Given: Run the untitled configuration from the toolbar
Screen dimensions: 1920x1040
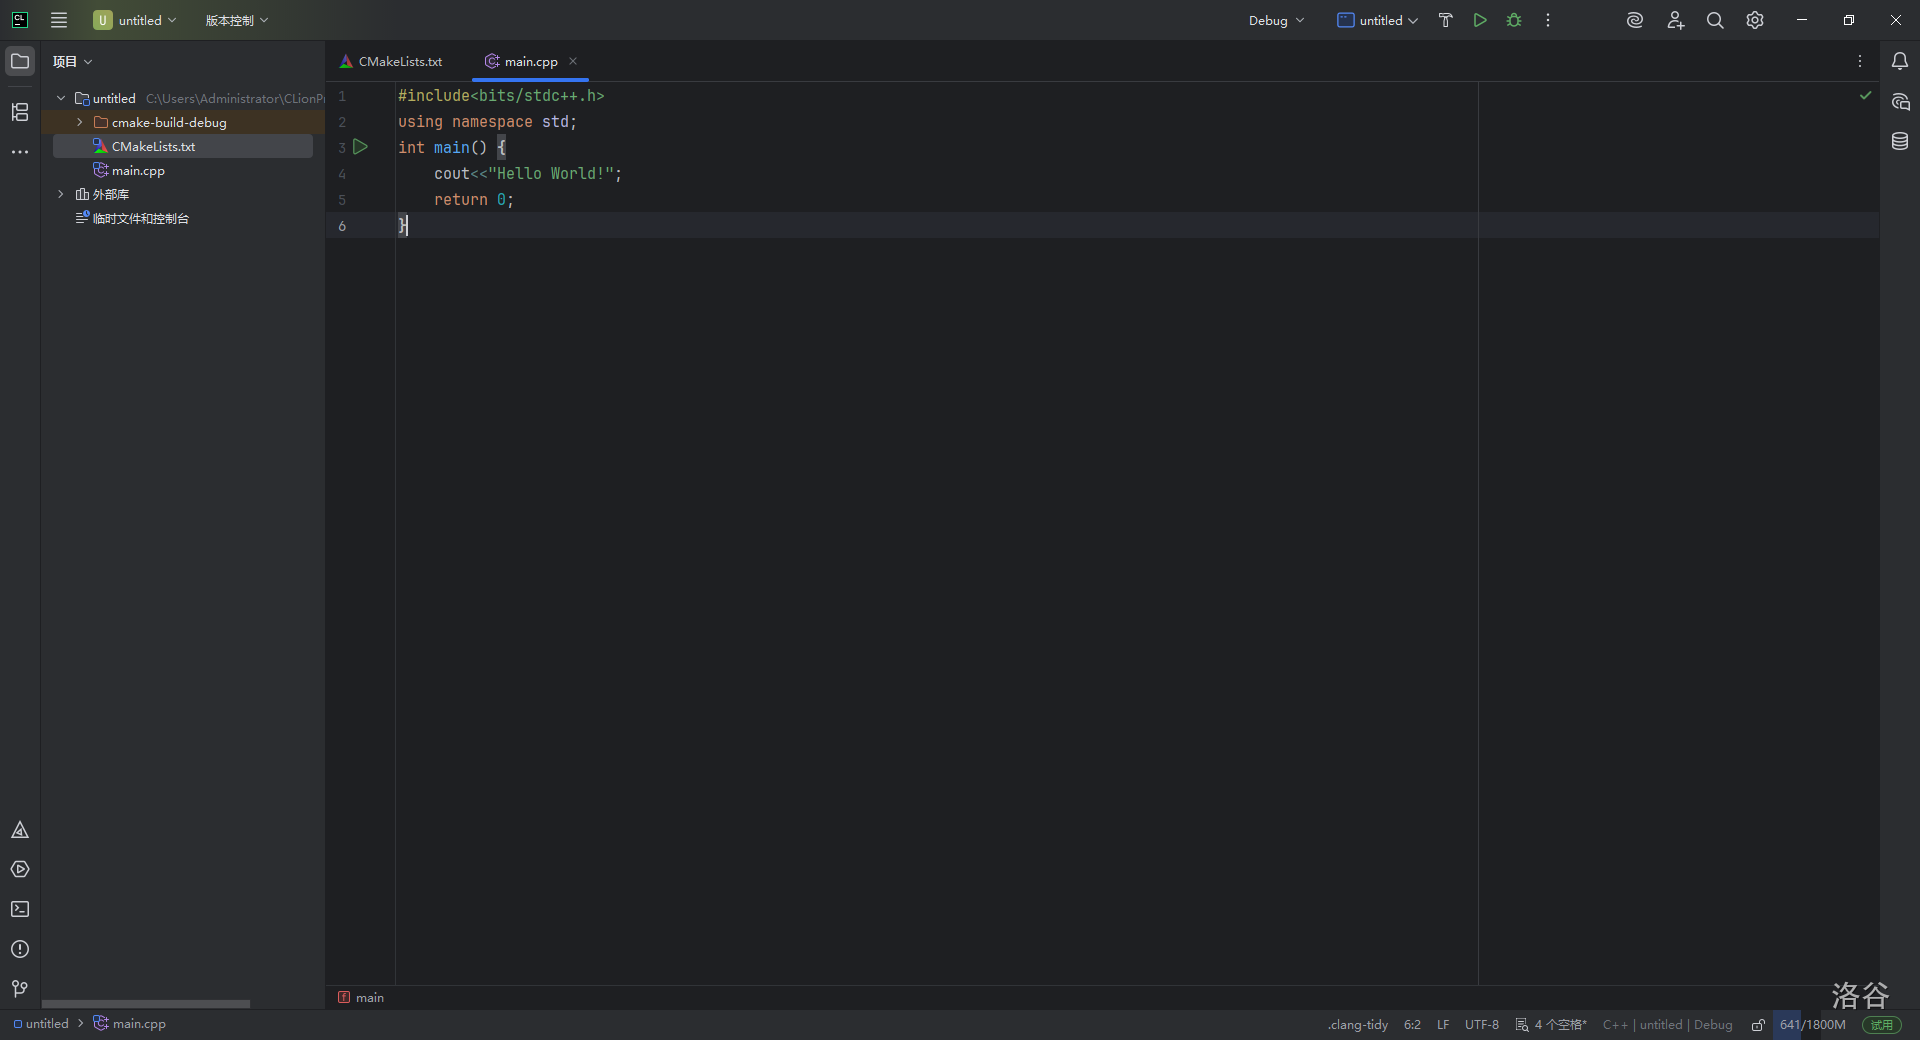Looking at the screenshot, I should (1480, 20).
